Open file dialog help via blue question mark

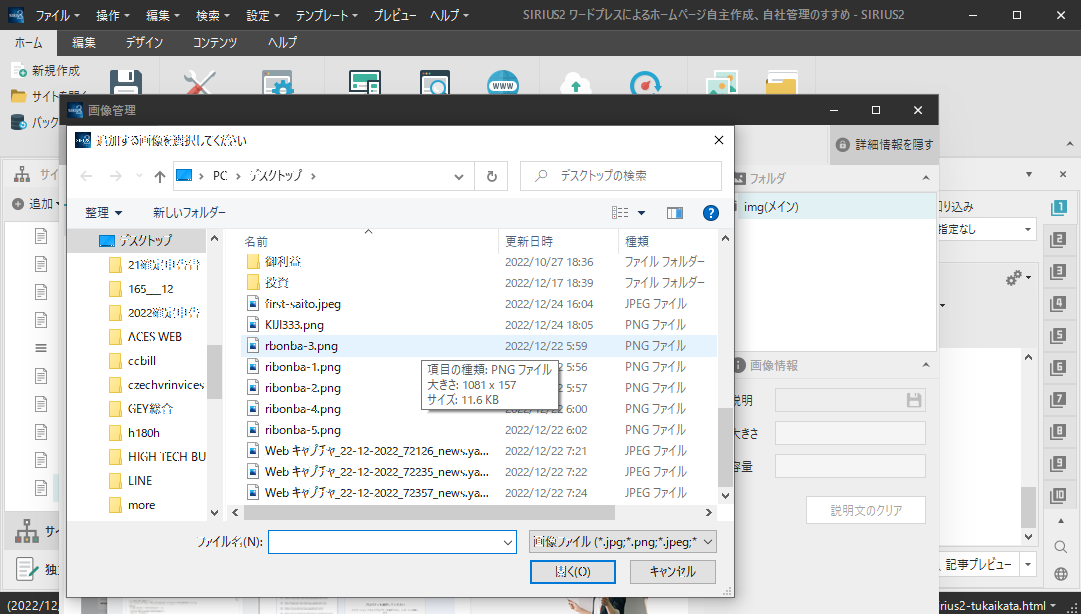711,213
